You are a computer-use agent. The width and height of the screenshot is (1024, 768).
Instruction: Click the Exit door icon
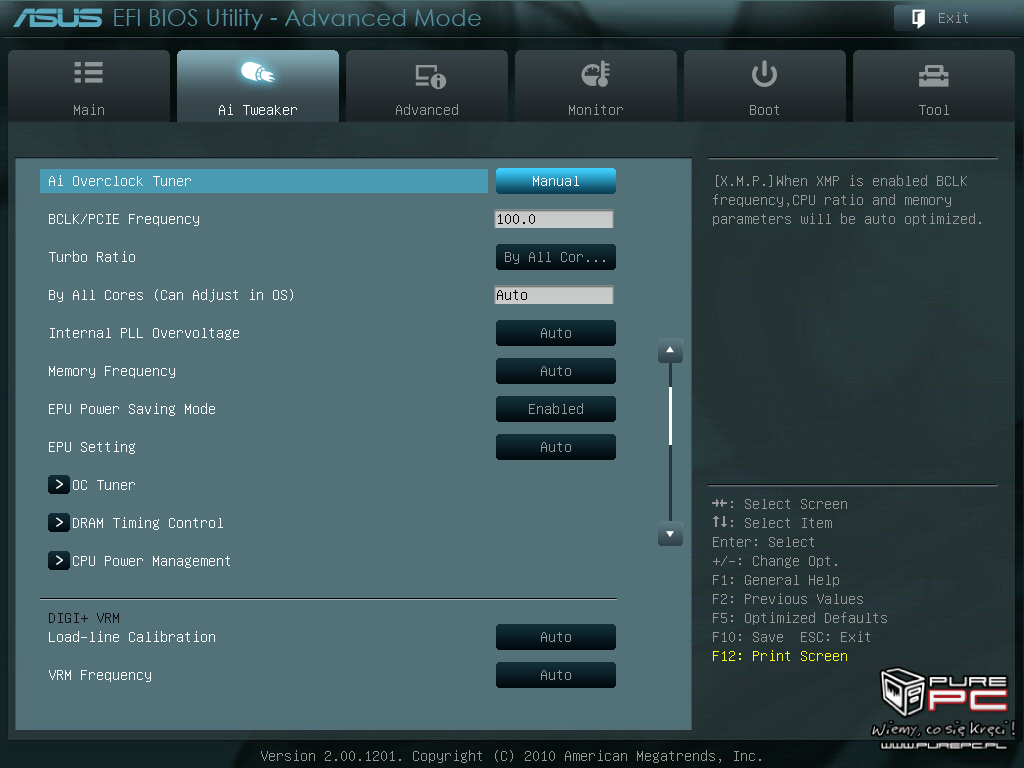point(918,18)
